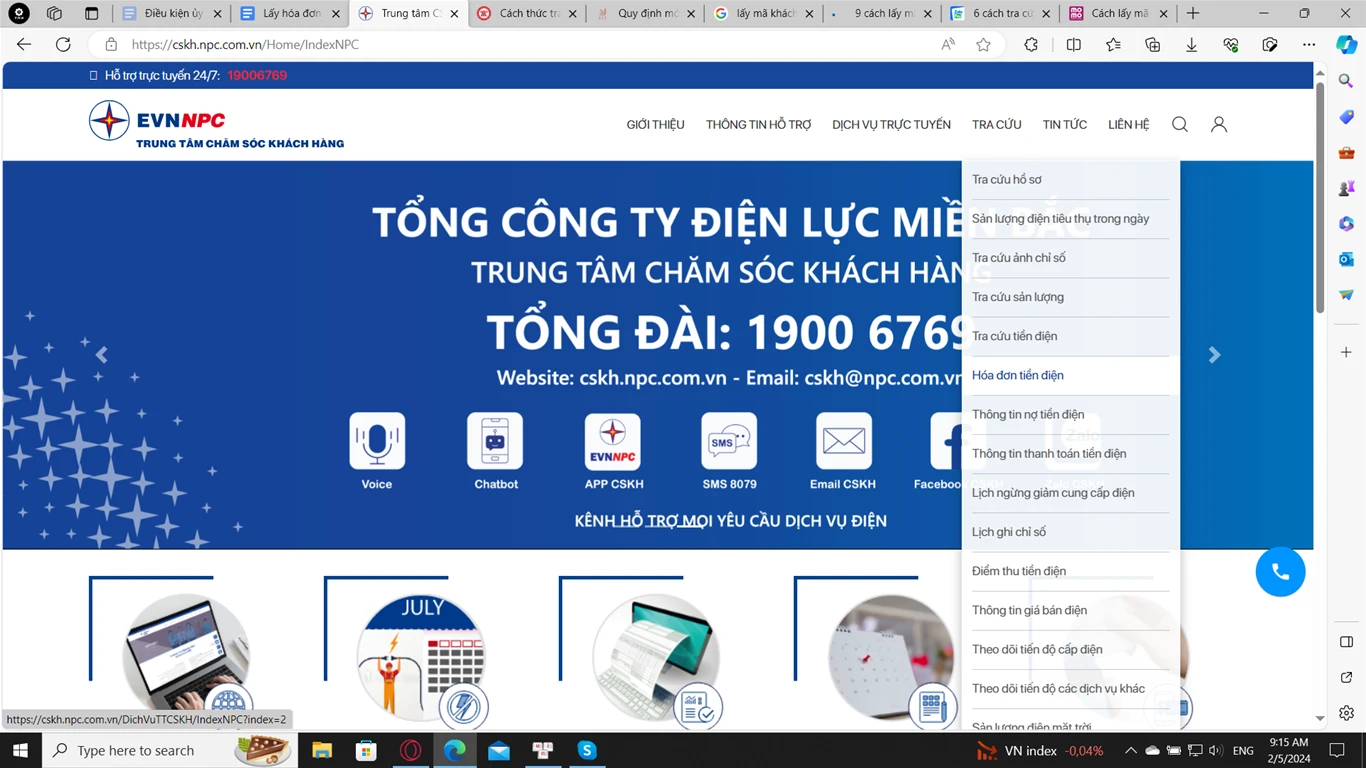1366x768 pixels.
Task: Choose Tra cứu tiền điện menu entry
Action: coord(1013,336)
